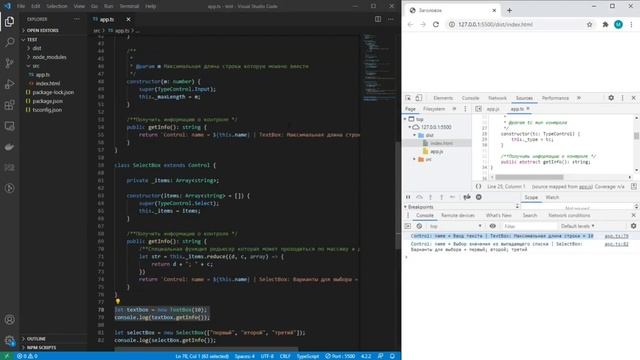Open Run and Debug view in VS Code
This screenshot has width=640, height=360.
[9, 84]
